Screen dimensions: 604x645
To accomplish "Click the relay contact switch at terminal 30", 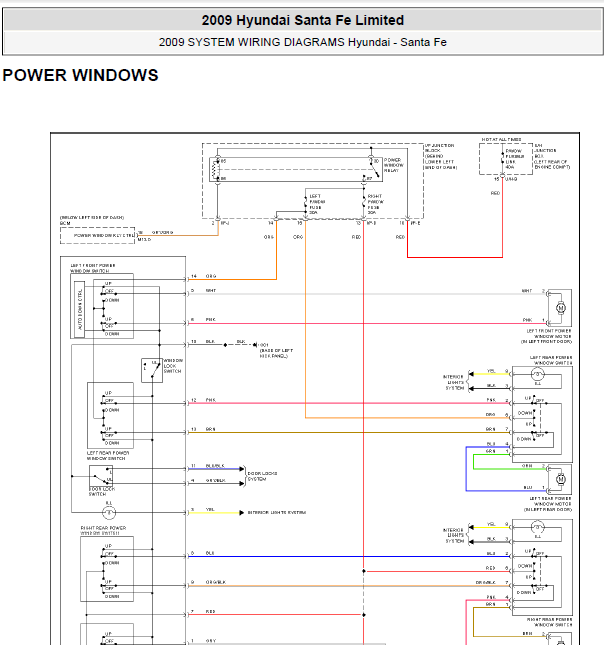I will point(374,169).
